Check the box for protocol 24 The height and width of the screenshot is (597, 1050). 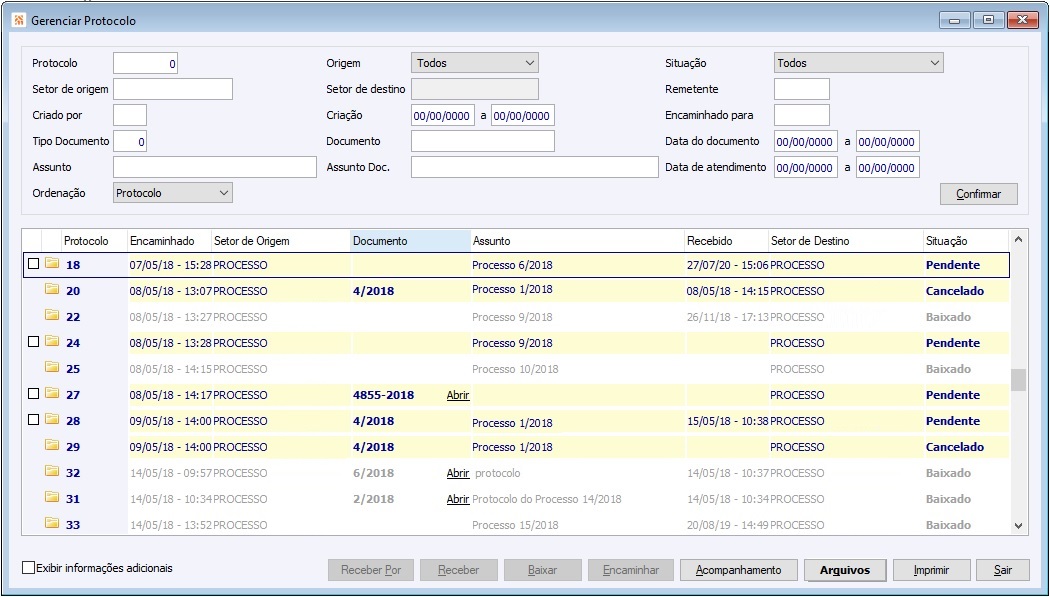[x=34, y=343]
